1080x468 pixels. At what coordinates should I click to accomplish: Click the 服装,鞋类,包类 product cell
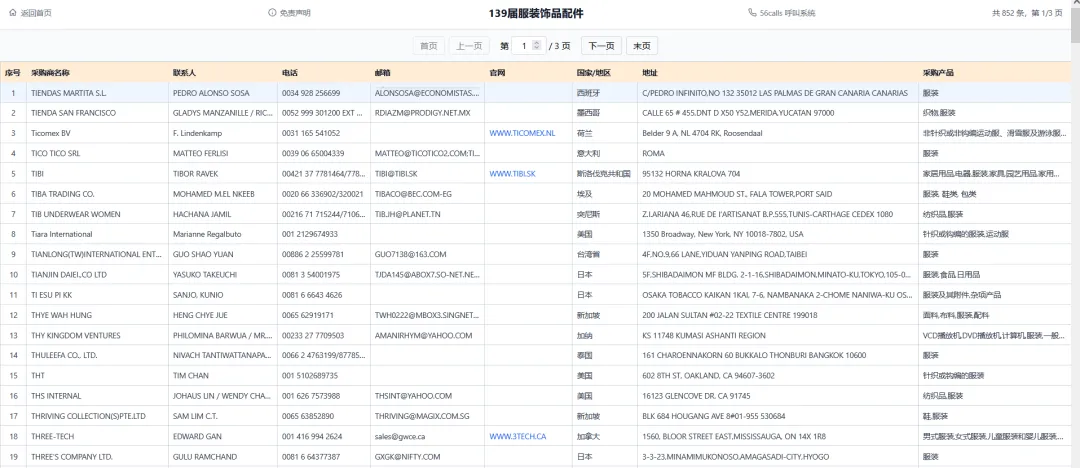point(995,194)
